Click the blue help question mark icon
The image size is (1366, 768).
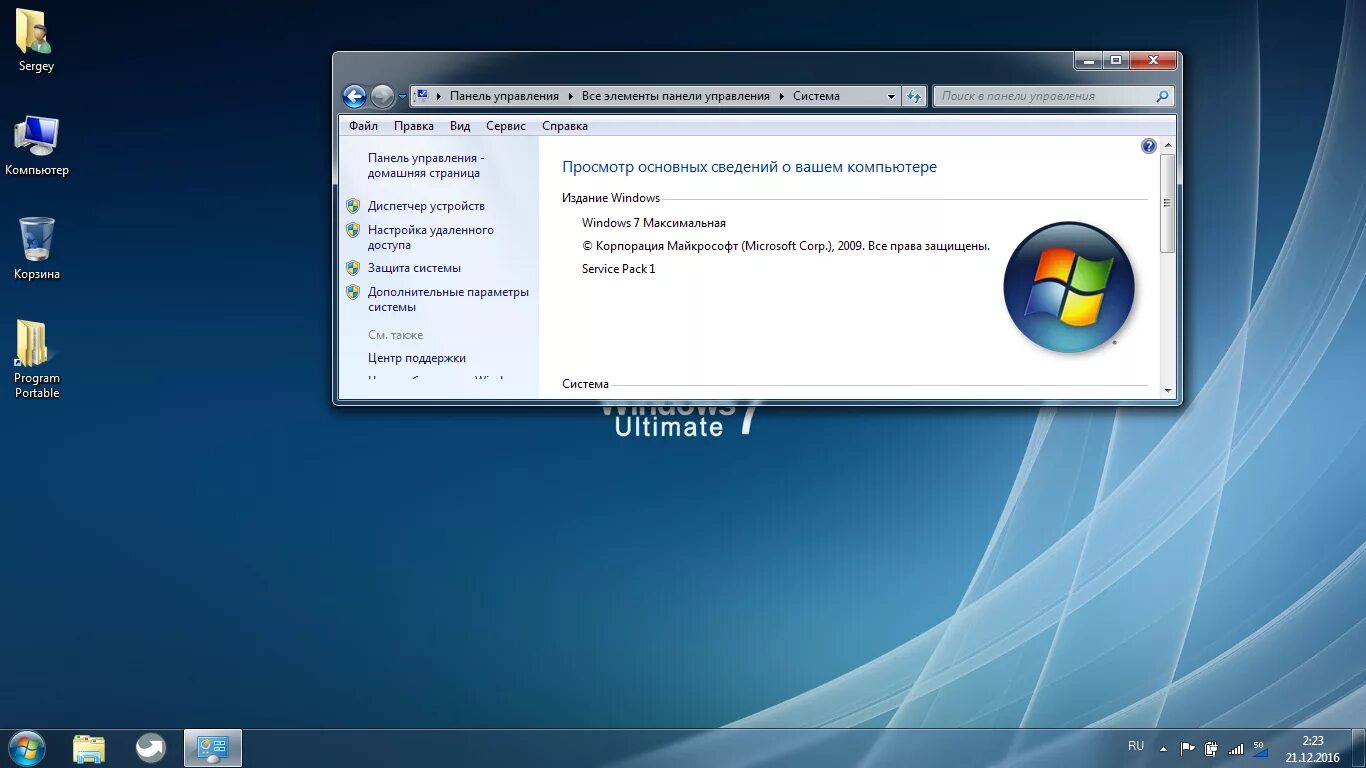tap(1148, 146)
